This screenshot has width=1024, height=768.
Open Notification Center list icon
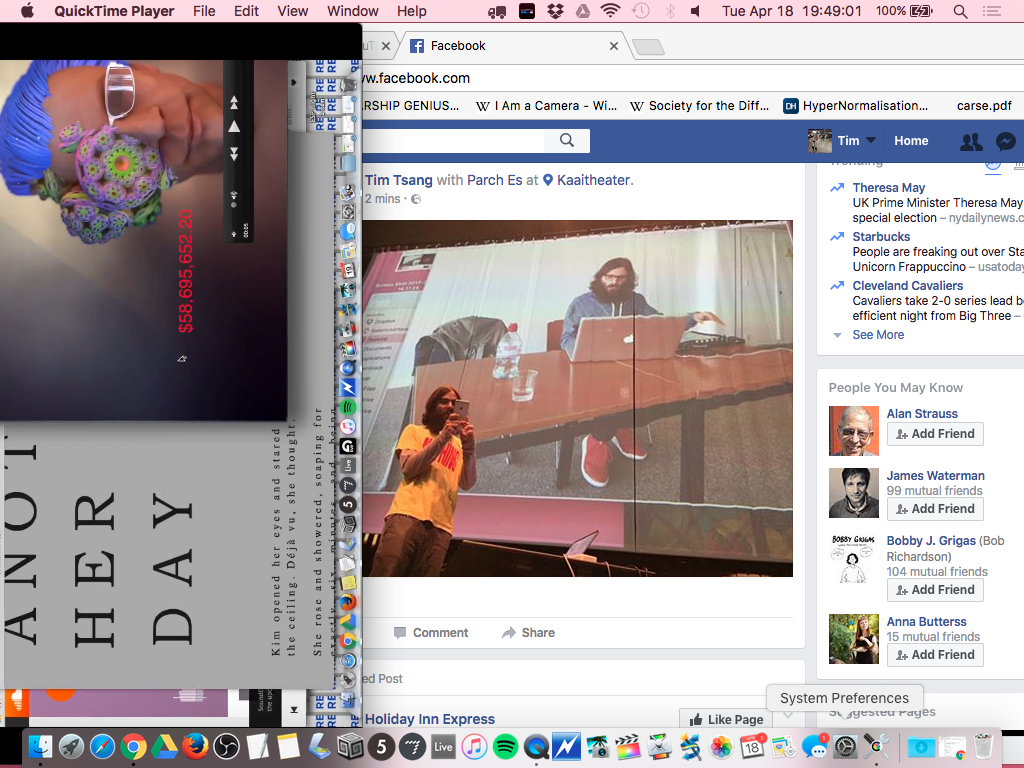[992, 11]
